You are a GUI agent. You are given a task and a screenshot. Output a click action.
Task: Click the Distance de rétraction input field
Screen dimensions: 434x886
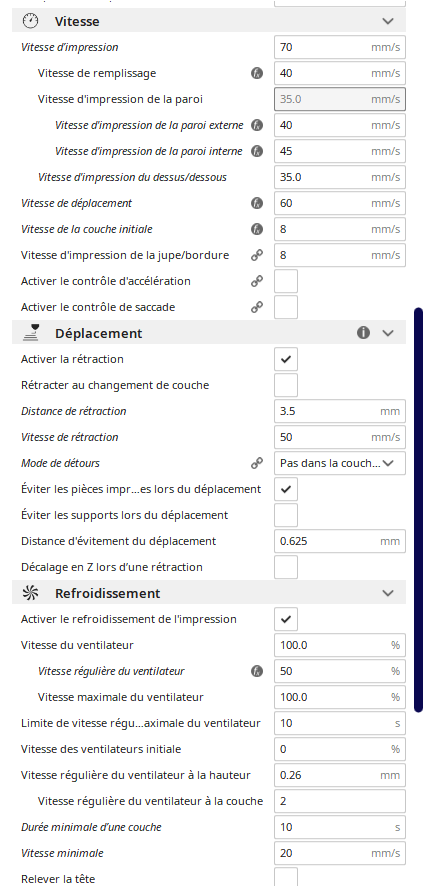(340, 411)
